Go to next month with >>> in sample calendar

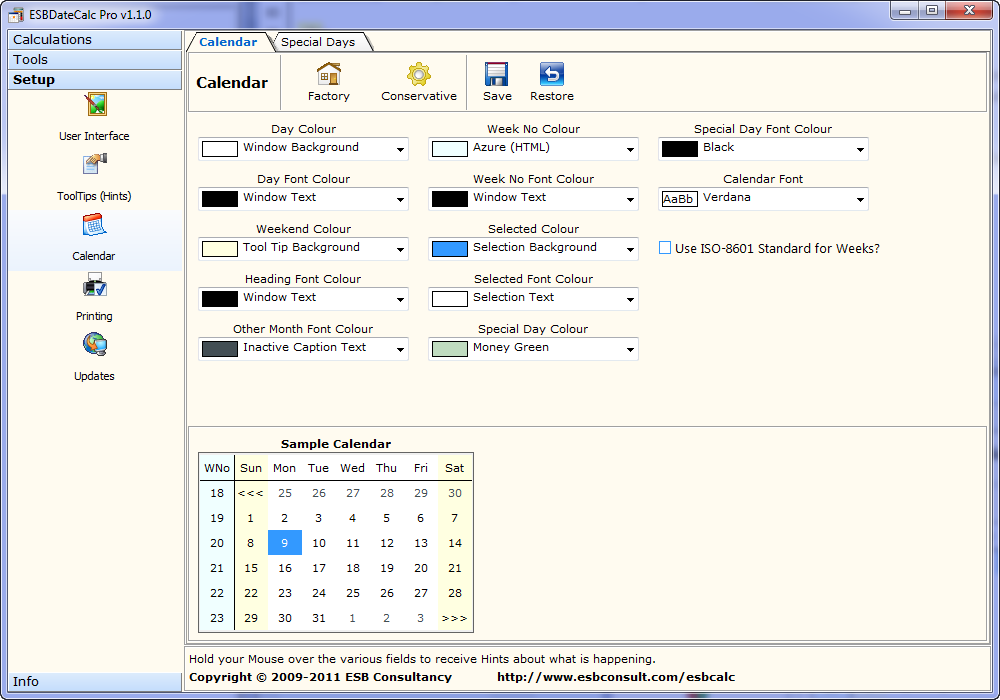pyautogui.click(x=455, y=618)
